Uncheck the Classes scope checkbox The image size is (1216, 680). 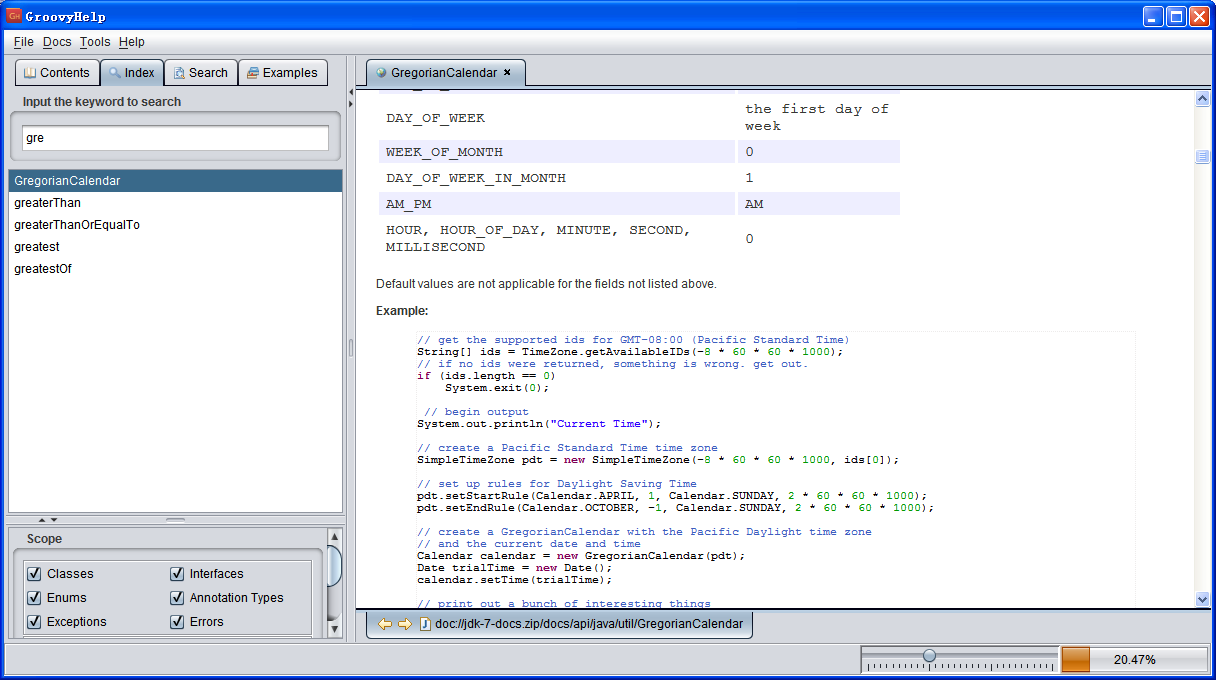tap(35, 574)
